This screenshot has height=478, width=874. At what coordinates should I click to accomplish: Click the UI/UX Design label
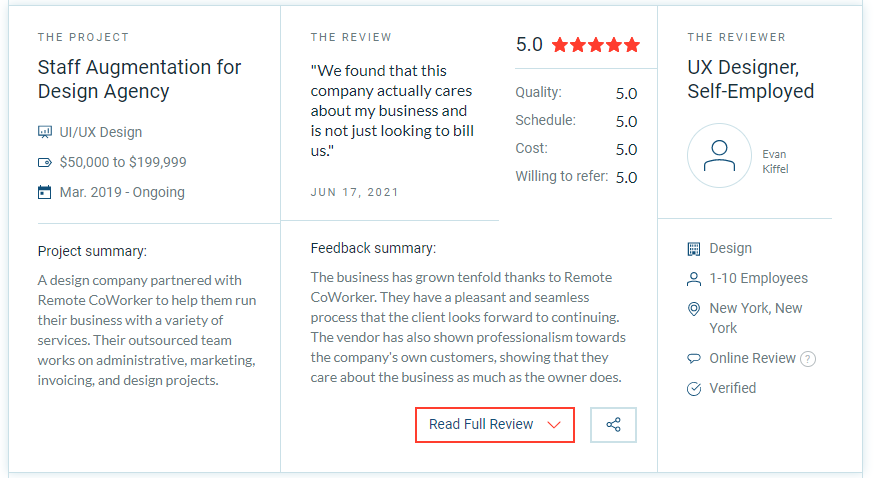pos(101,132)
